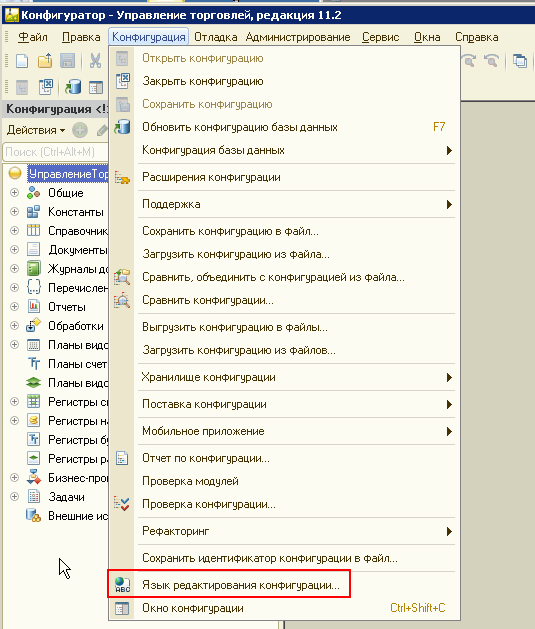The width and height of the screenshot is (535, 629).
Task: Expand the Обработки tree node
Action: coord(14,325)
